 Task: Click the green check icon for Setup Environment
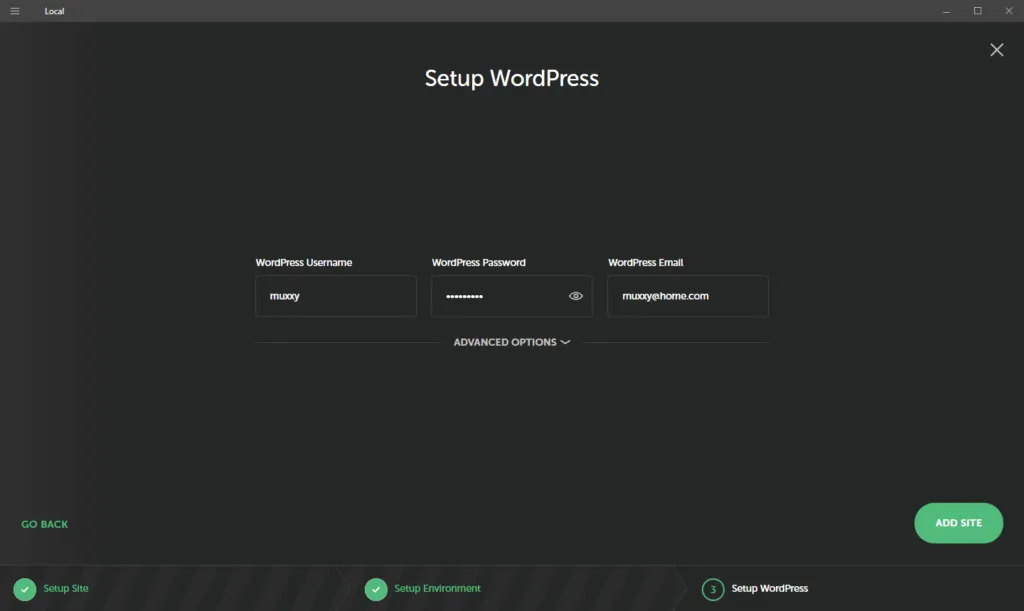coord(376,589)
